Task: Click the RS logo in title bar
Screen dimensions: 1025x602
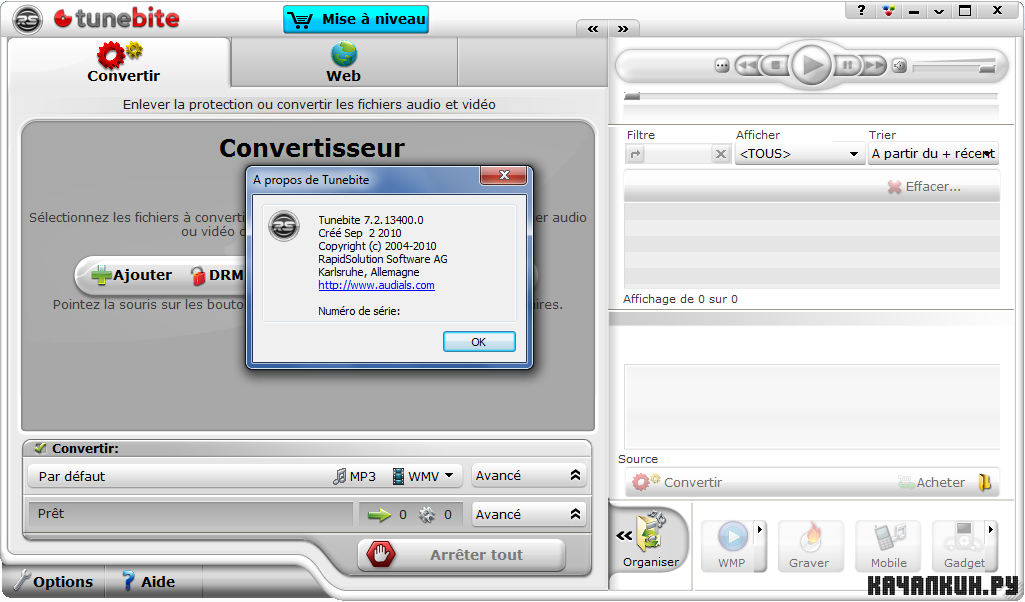Action: (x=27, y=20)
